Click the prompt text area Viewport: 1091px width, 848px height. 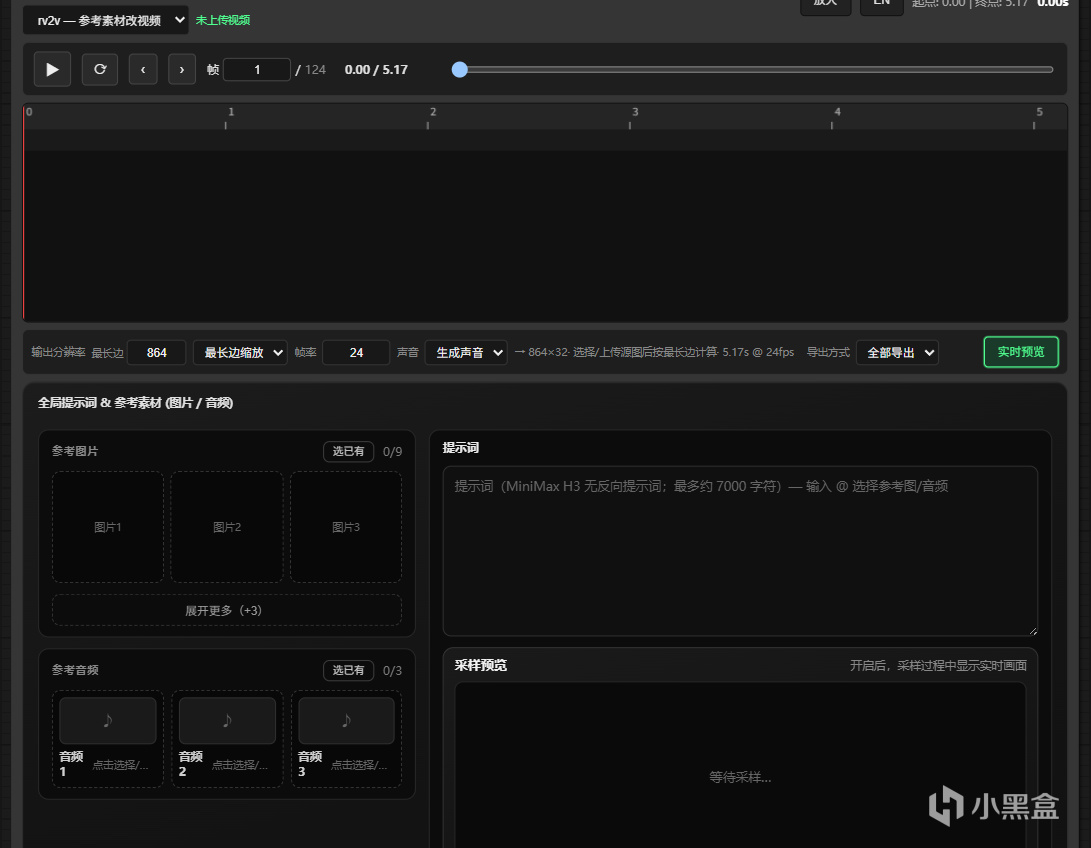[740, 551]
